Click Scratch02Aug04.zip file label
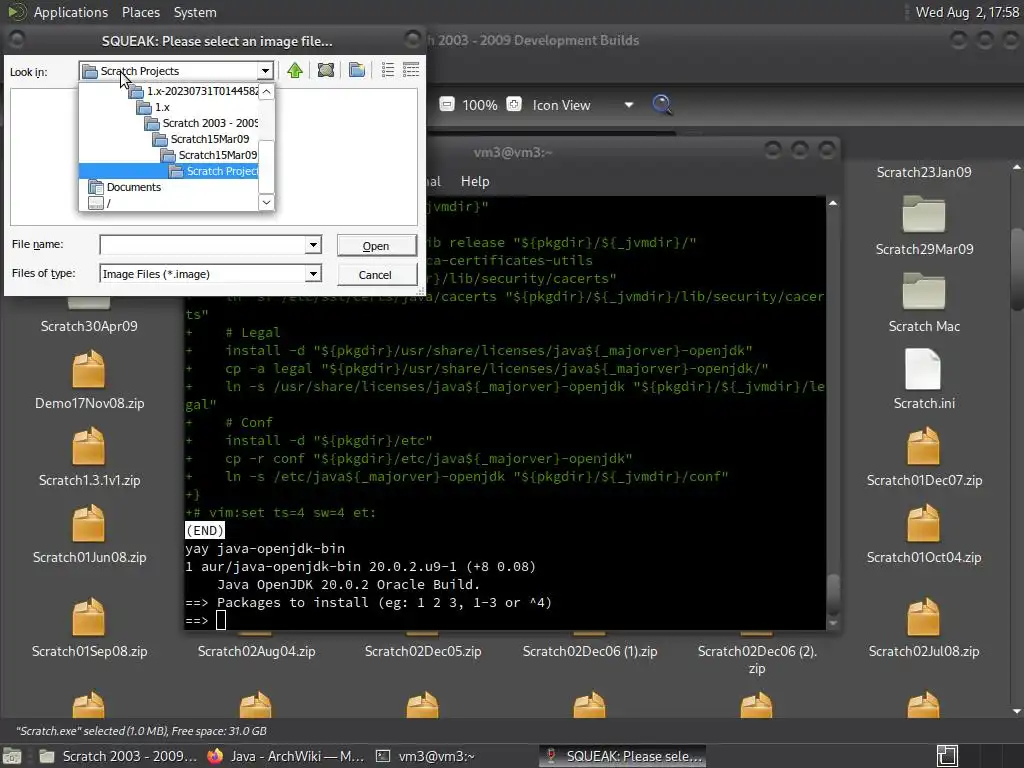 256,651
